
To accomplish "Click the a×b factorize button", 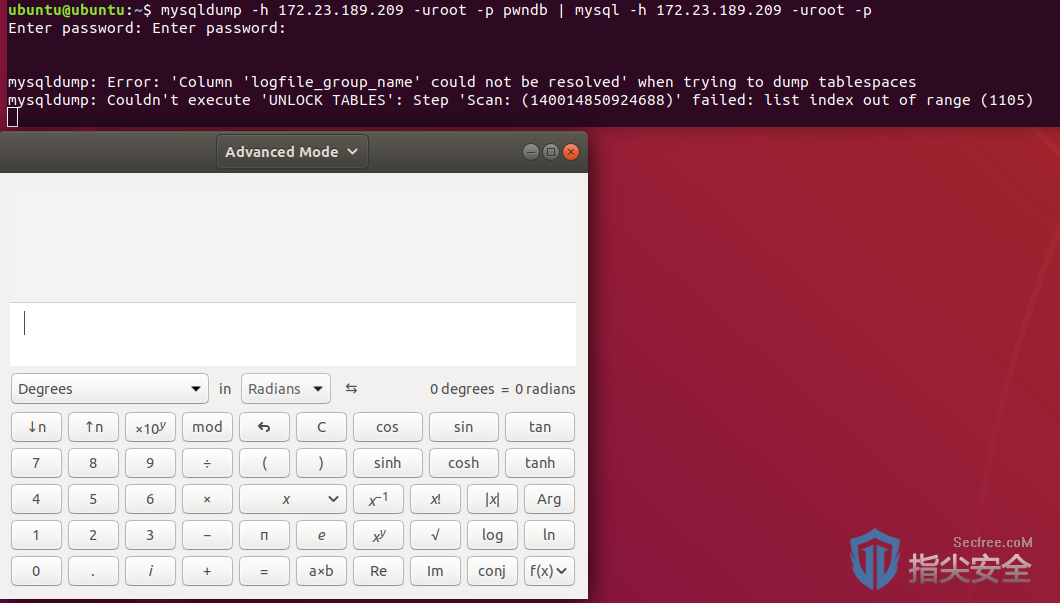I will (x=321, y=571).
